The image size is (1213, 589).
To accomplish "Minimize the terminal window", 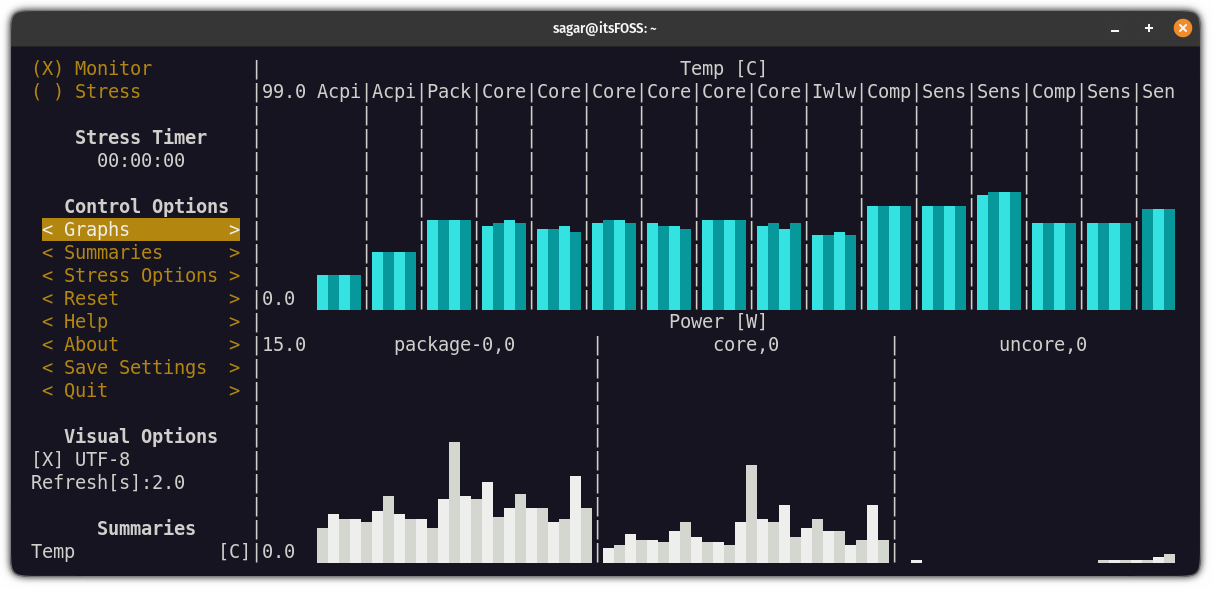I will pyautogui.click(x=1113, y=27).
